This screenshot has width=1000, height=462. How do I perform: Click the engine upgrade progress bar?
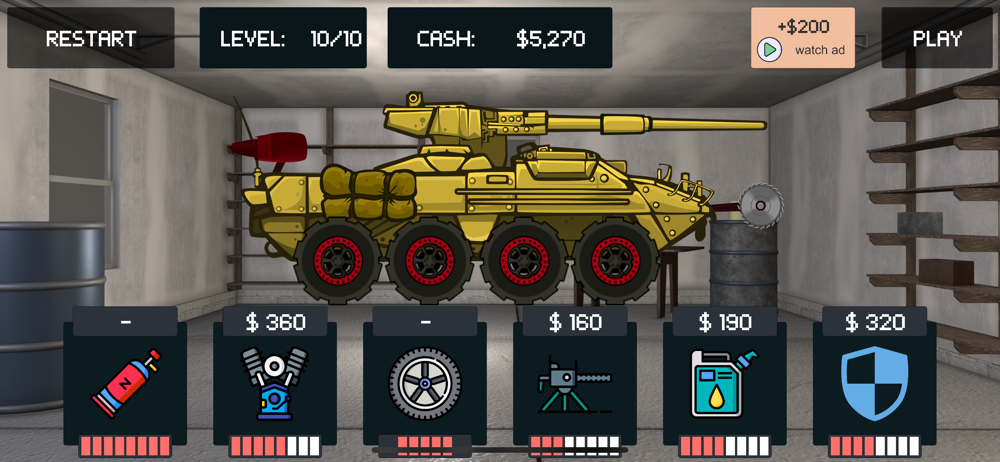click(x=275, y=446)
